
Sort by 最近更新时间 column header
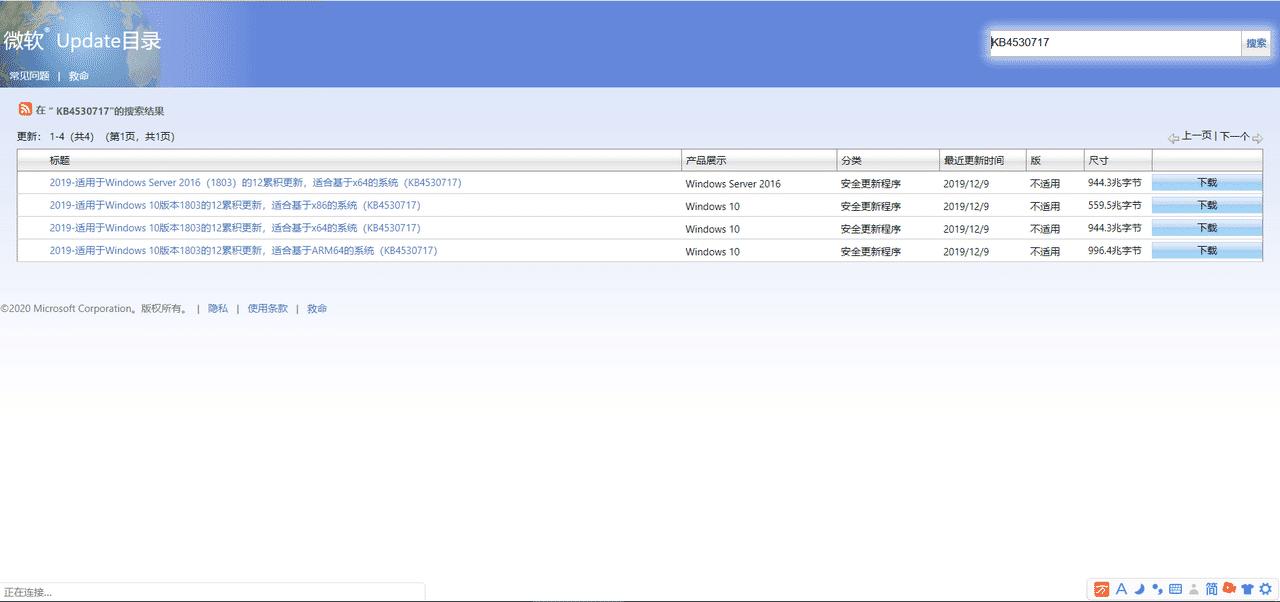pyautogui.click(x=973, y=160)
